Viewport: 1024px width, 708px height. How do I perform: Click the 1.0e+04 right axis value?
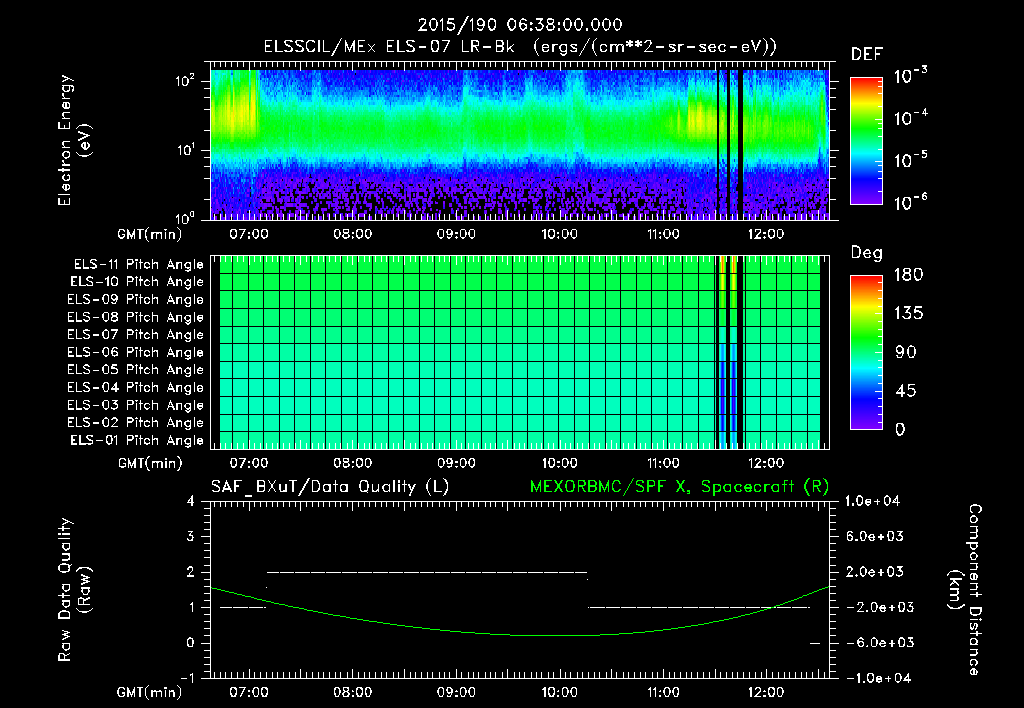point(872,502)
